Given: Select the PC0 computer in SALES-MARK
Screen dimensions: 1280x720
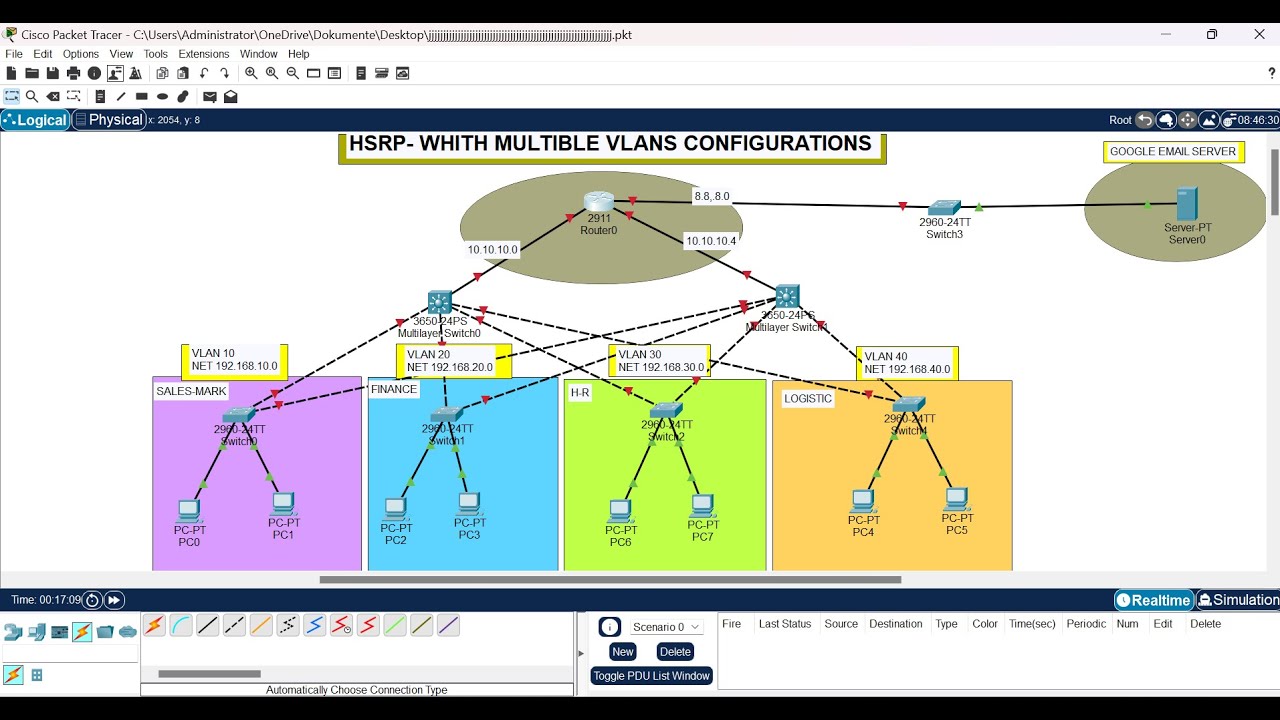Looking at the screenshot, I should point(189,512).
